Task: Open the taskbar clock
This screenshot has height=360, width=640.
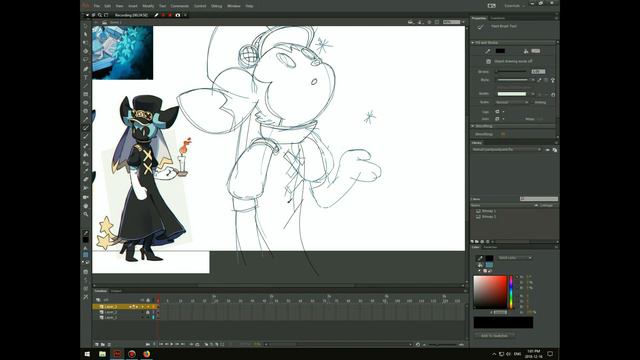Action: pos(533,353)
